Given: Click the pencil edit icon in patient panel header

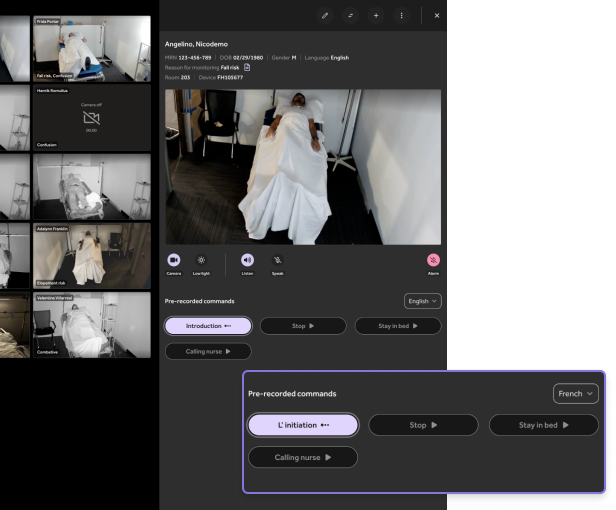Looking at the screenshot, I should [325, 16].
